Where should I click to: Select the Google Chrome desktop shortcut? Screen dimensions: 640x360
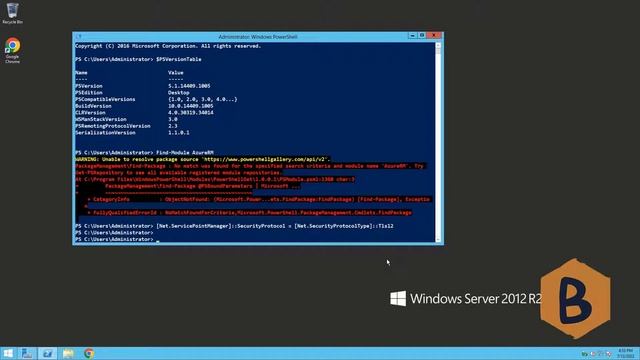point(12,51)
